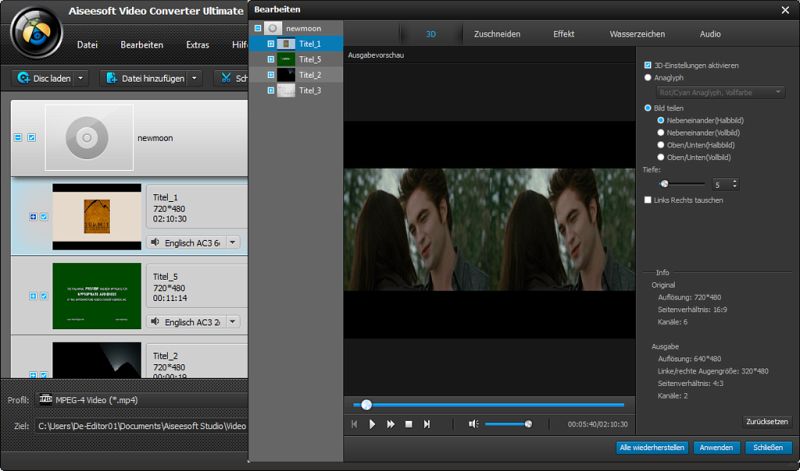This screenshot has height=471, width=800.
Task: Expand Titel_2 node in the Bearbeiten tree
Action: pyautogui.click(x=271, y=75)
